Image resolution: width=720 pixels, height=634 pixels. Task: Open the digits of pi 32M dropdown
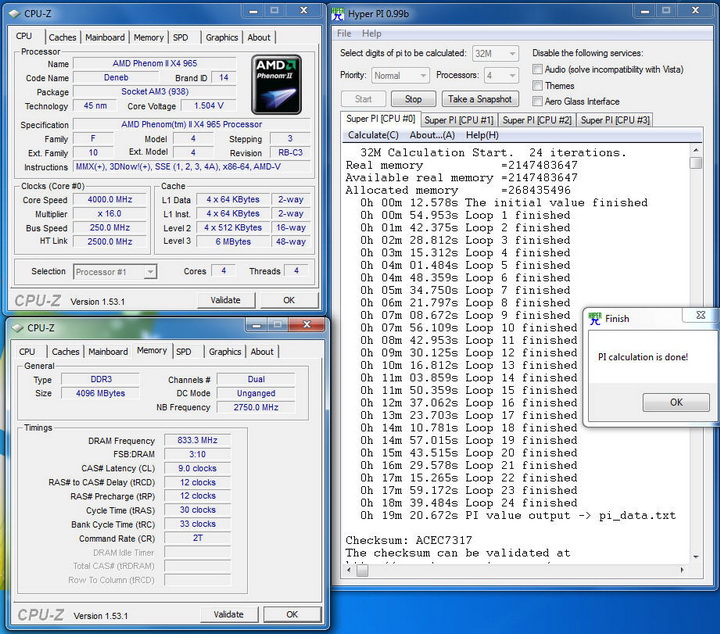click(x=495, y=54)
